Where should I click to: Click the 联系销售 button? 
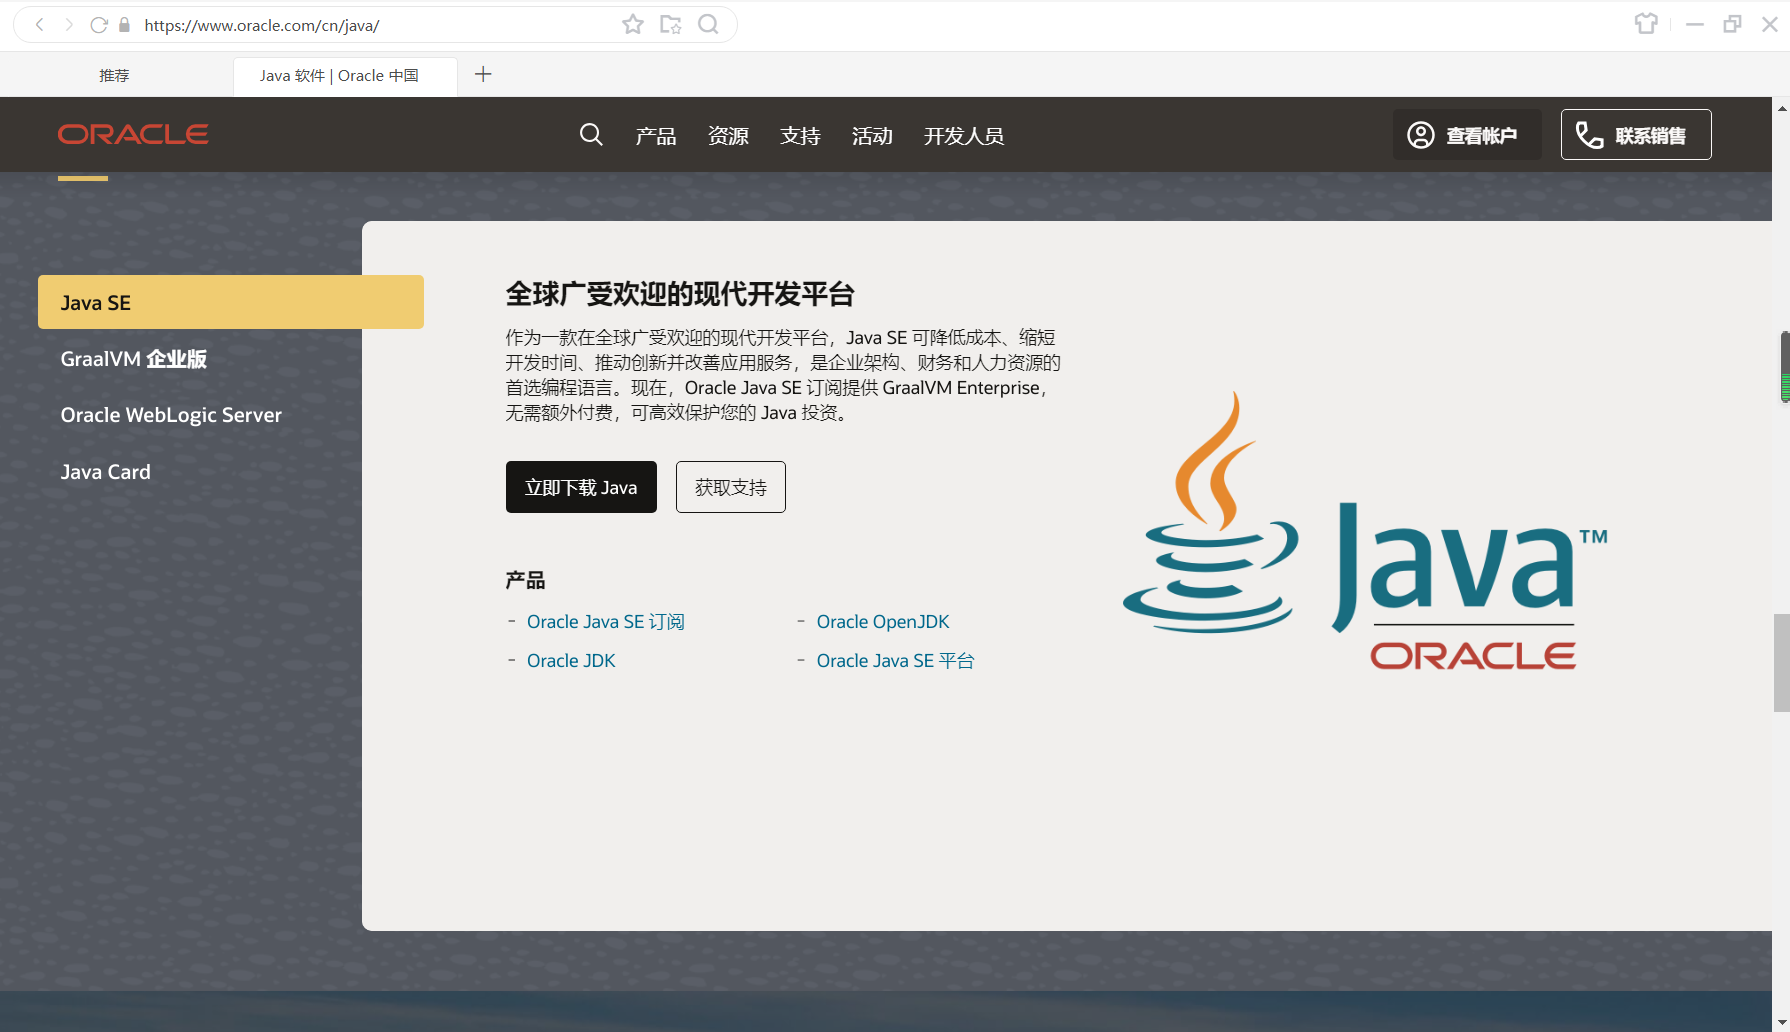click(x=1636, y=135)
